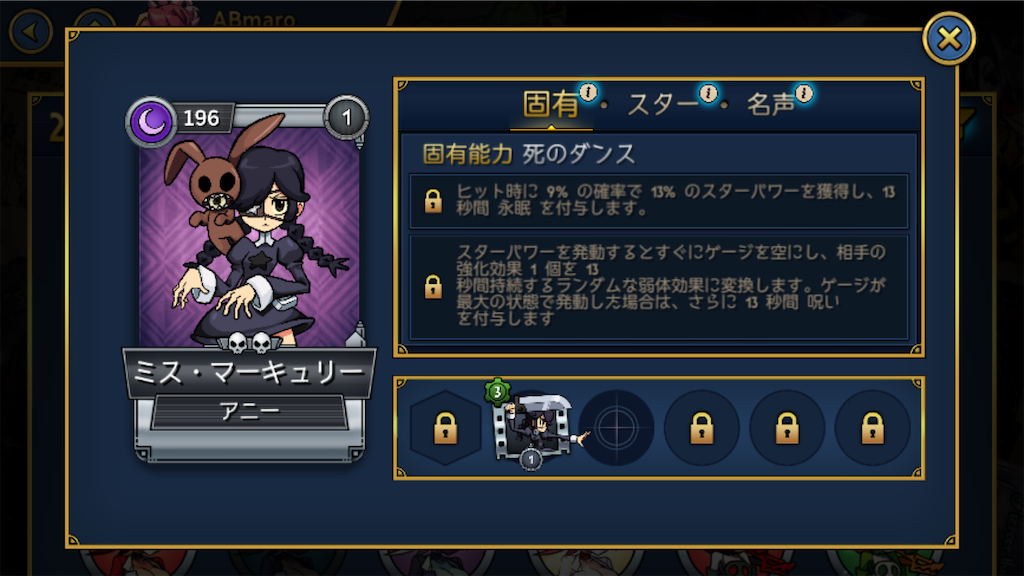Tap info icon next to 固有
This screenshot has width=1024, height=576.
tap(588, 93)
